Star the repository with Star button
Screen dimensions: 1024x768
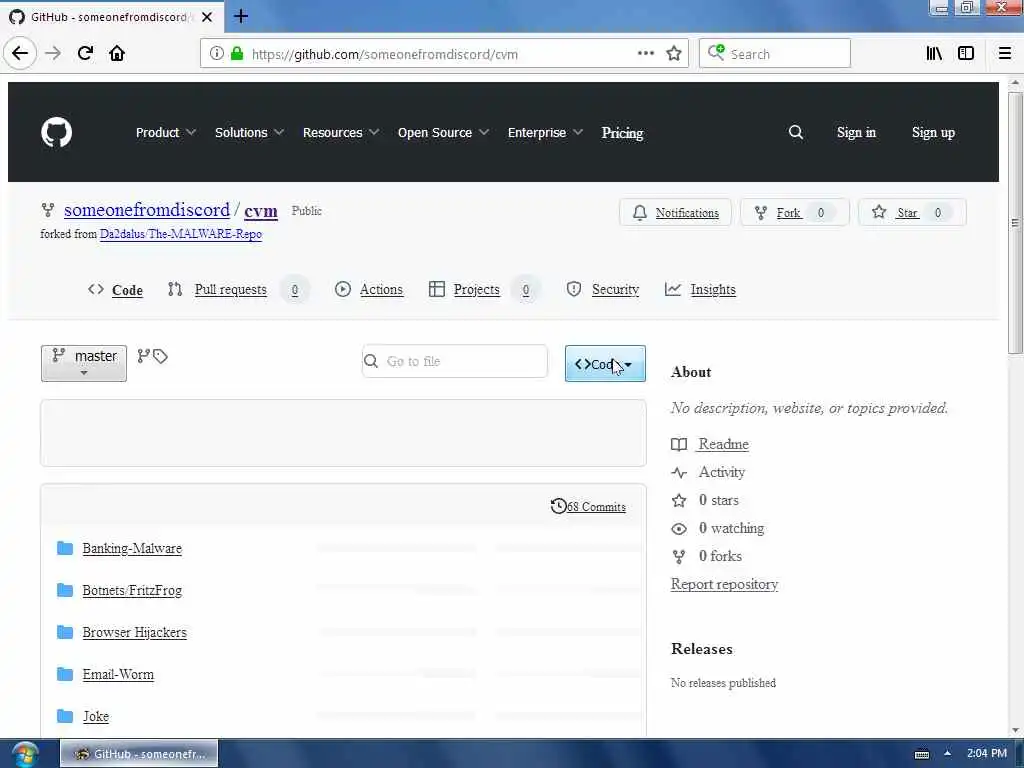click(912, 212)
